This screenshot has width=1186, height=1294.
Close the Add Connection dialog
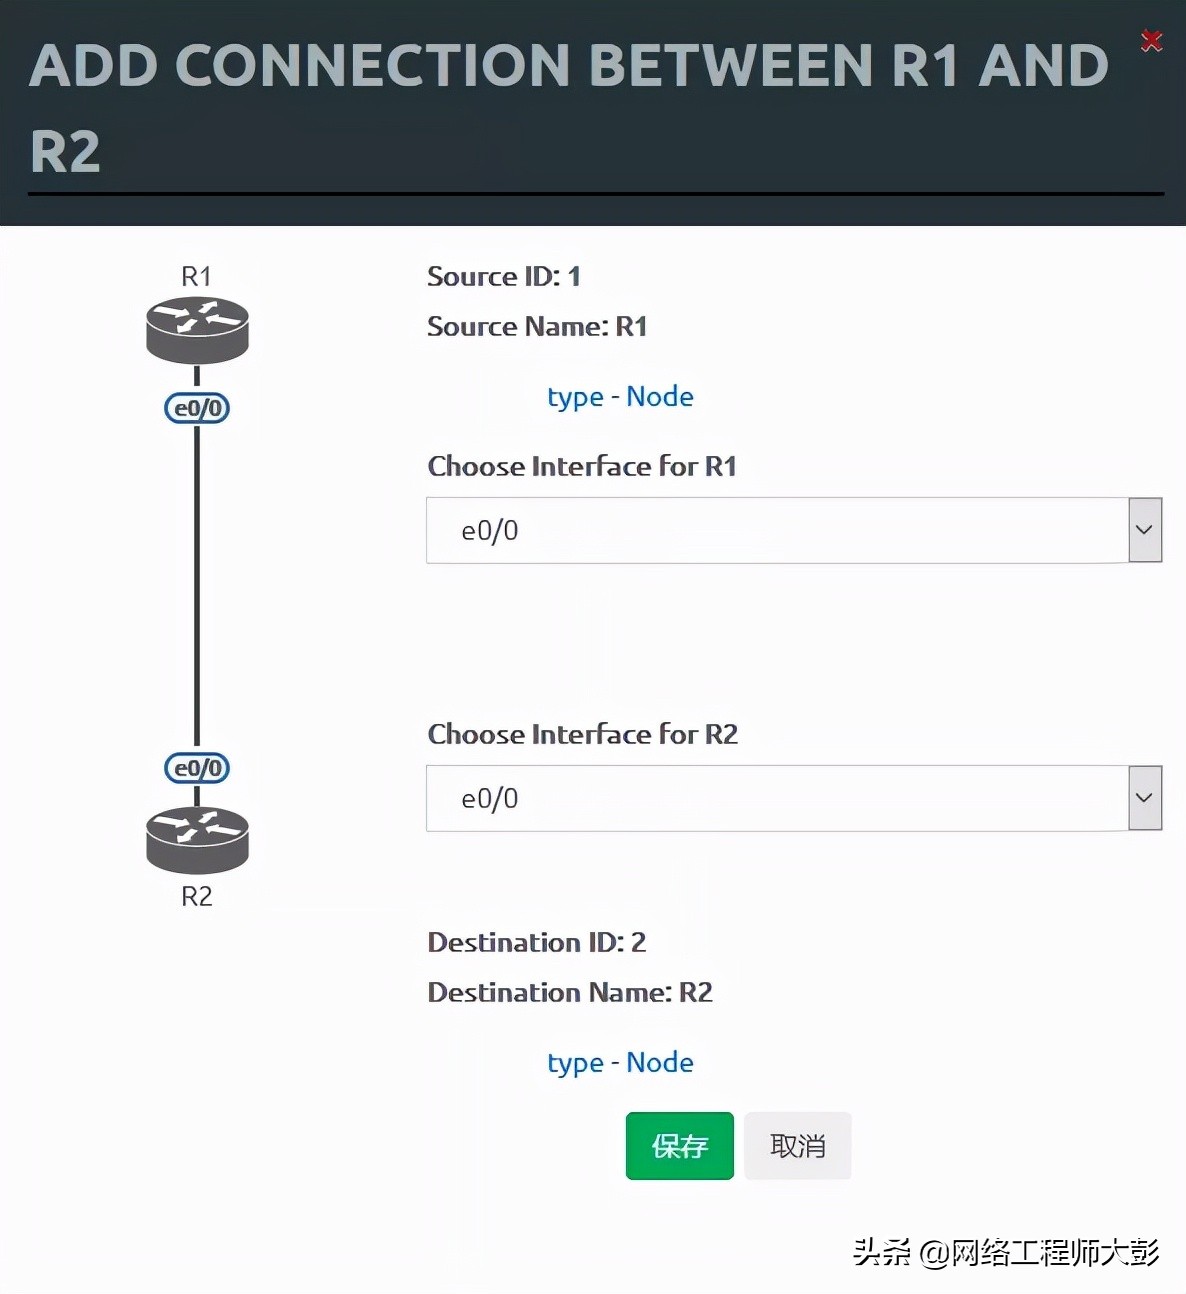[1152, 41]
